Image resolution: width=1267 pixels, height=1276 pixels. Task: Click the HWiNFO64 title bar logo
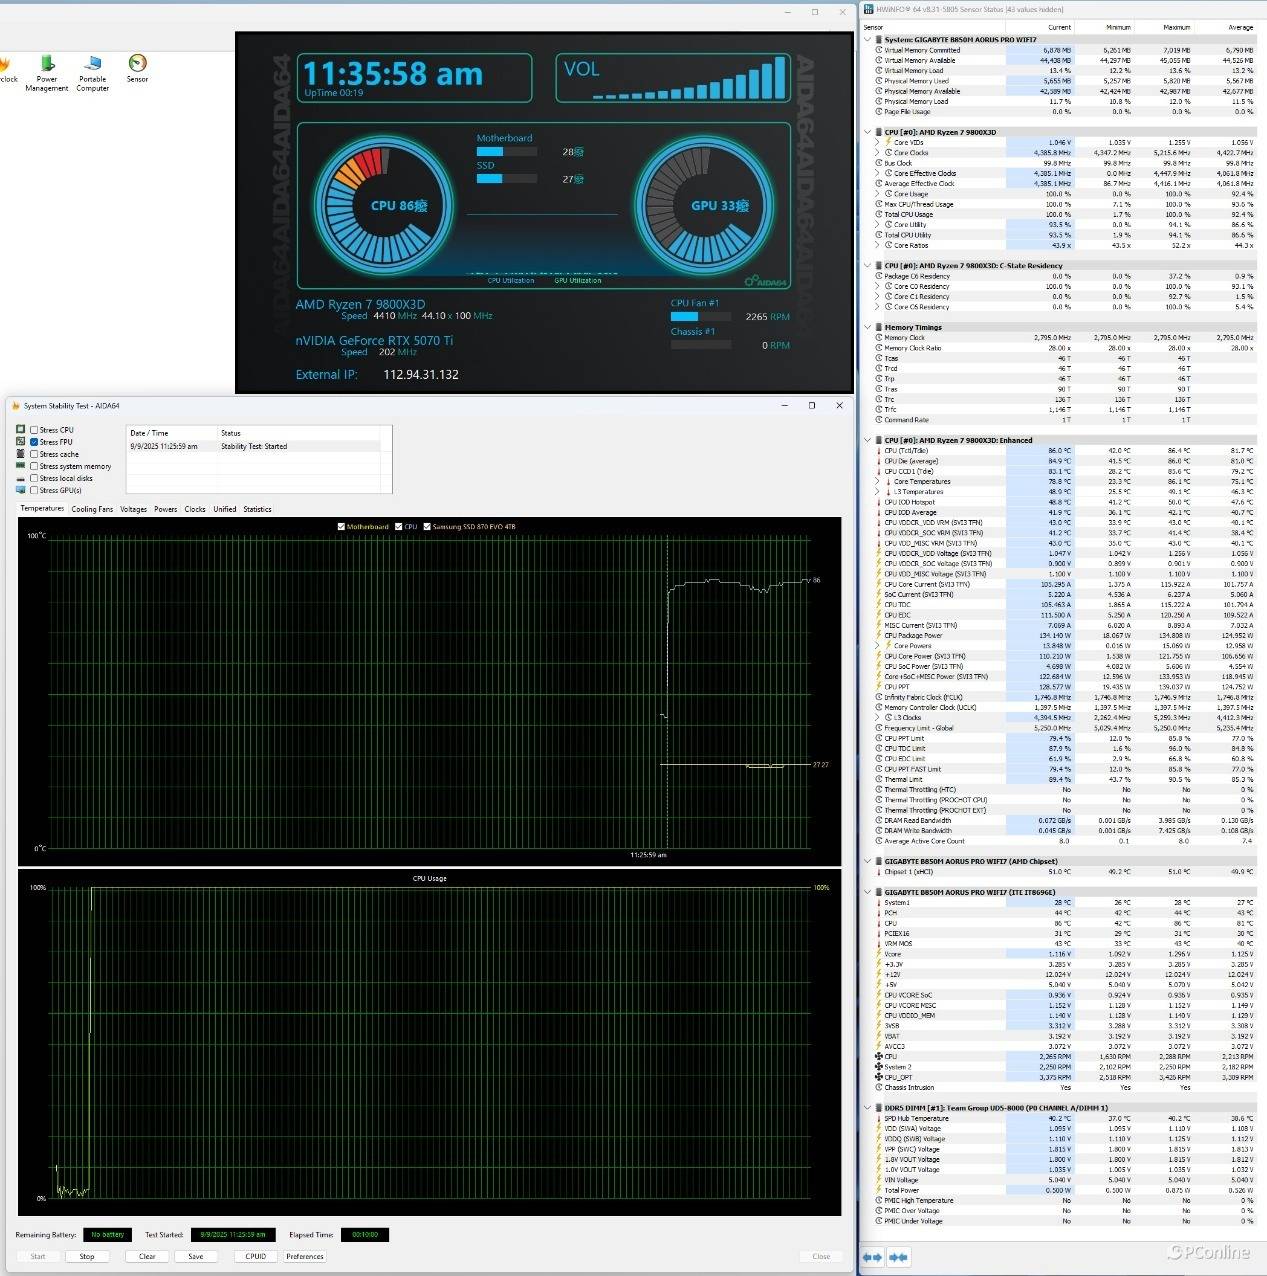coord(868,9)
